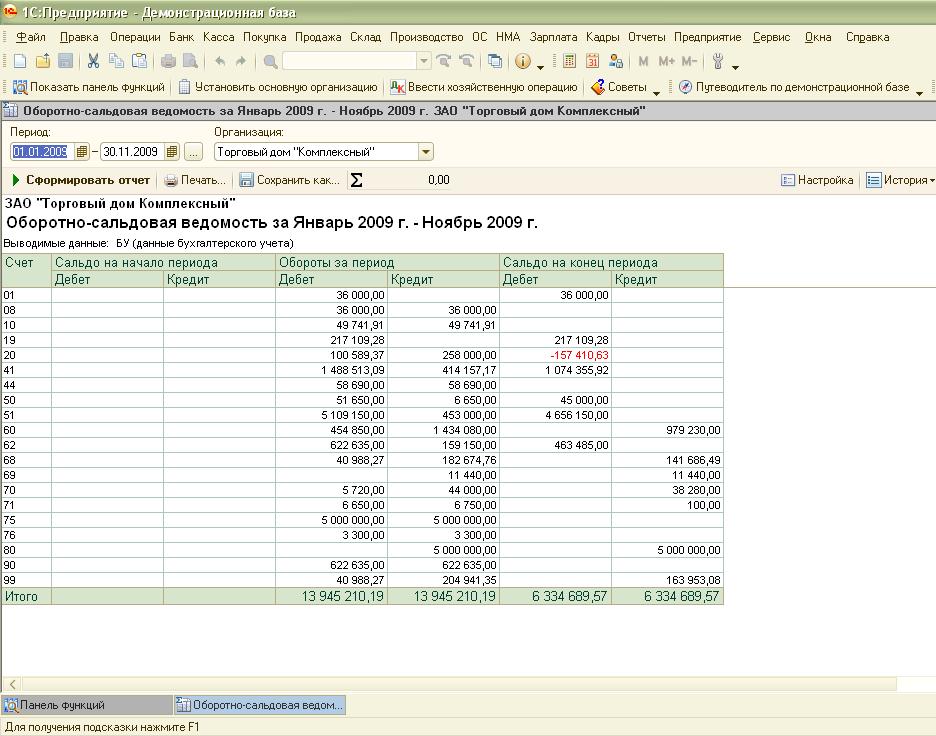Click the Windows list icon in toolbar

(495, 61)
